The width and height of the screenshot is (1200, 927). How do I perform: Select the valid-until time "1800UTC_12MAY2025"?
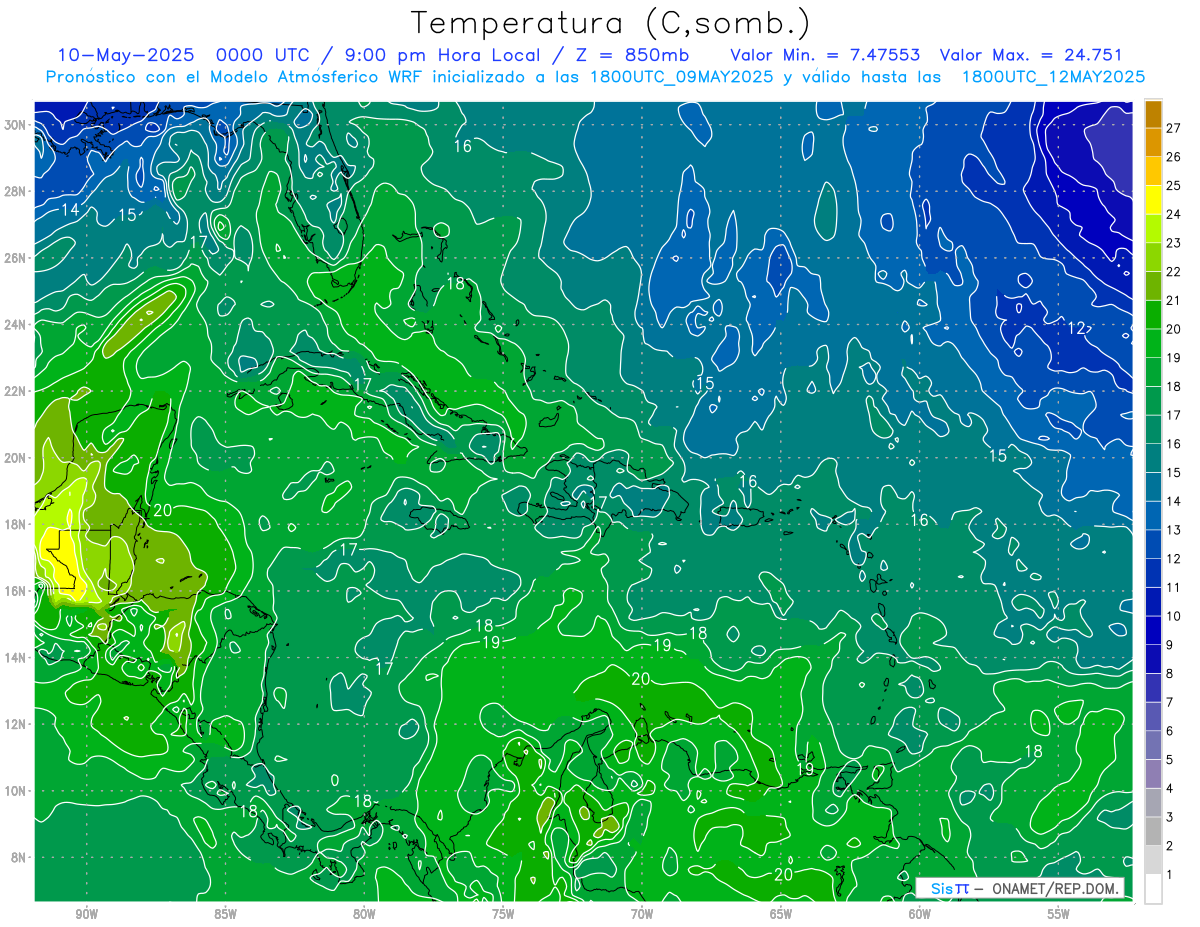(1053, 76)
